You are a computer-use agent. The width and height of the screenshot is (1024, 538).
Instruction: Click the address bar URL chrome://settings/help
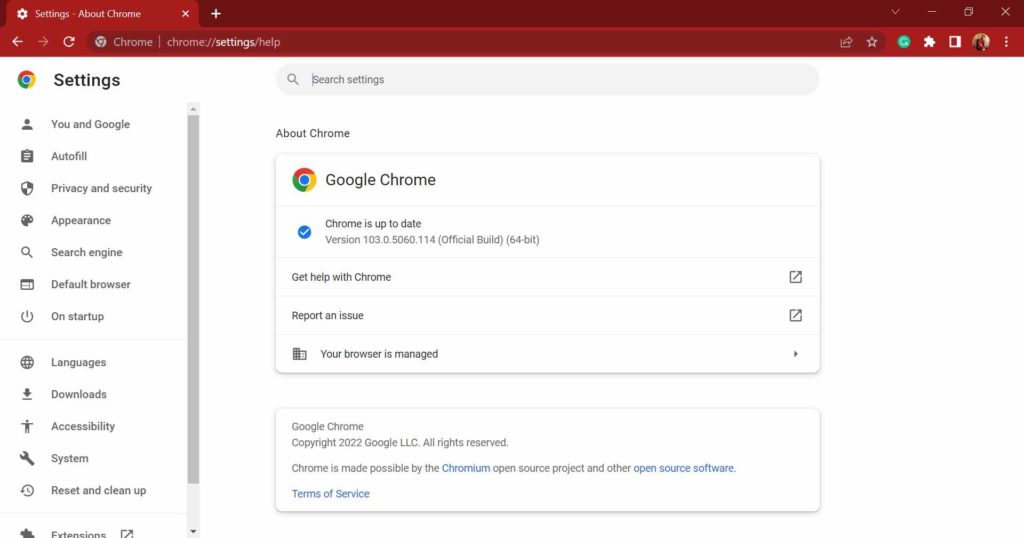[223, 42]
